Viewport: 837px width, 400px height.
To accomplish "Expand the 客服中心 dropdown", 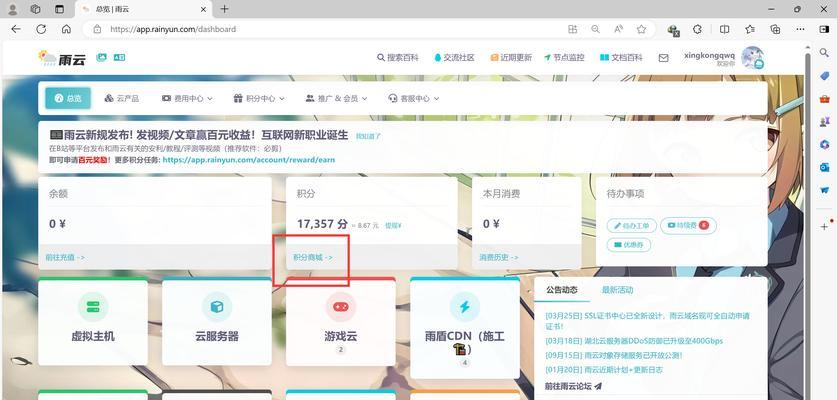I will pos(414,98).
